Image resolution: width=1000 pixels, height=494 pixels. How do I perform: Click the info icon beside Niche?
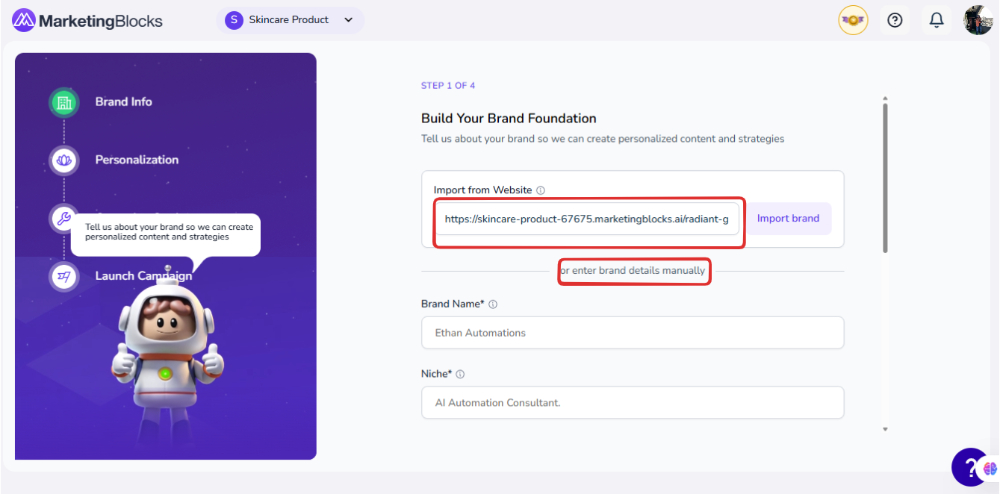tap(461, 374)
